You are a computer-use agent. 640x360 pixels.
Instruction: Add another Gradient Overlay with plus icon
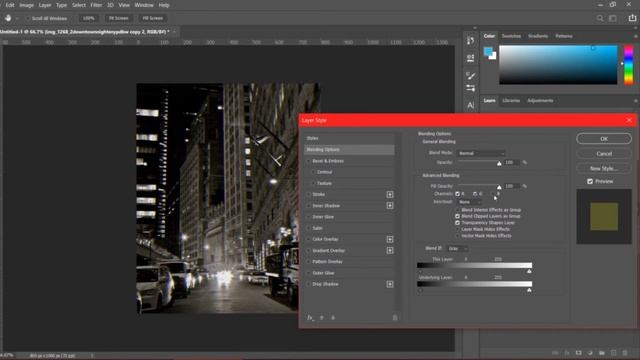[390, 250]
